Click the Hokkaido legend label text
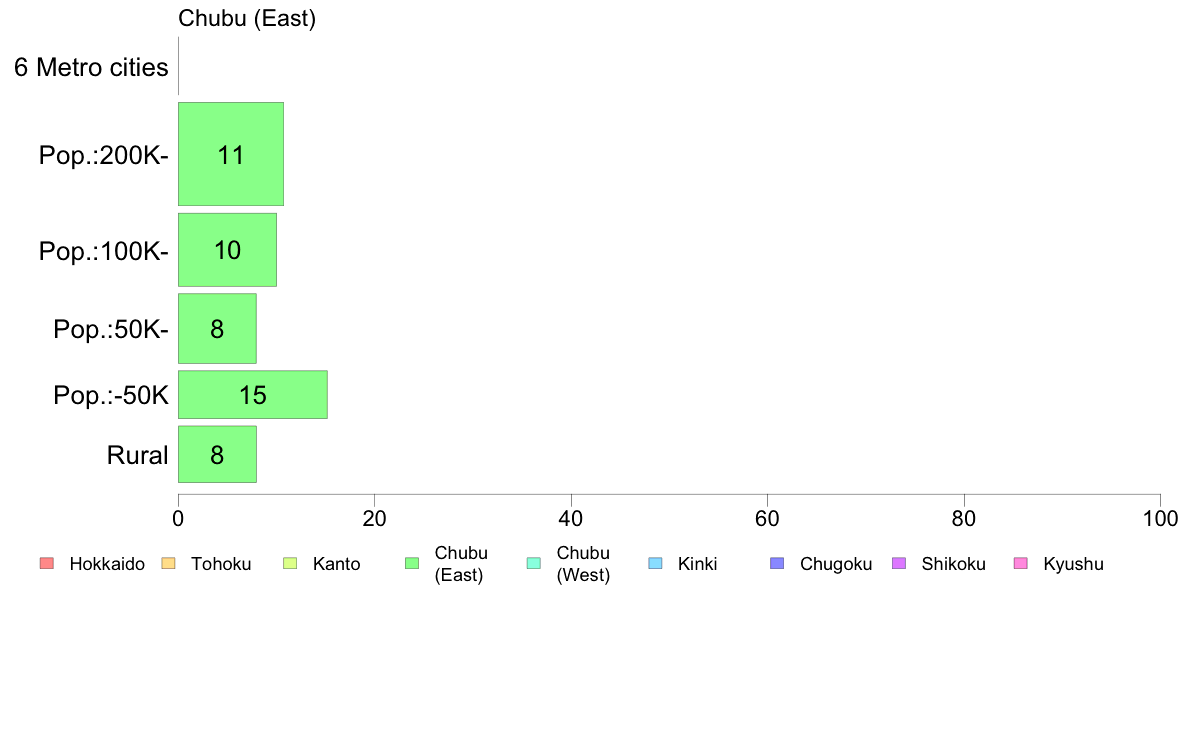This screenshot has height=736, width=1188. (107, 564)
